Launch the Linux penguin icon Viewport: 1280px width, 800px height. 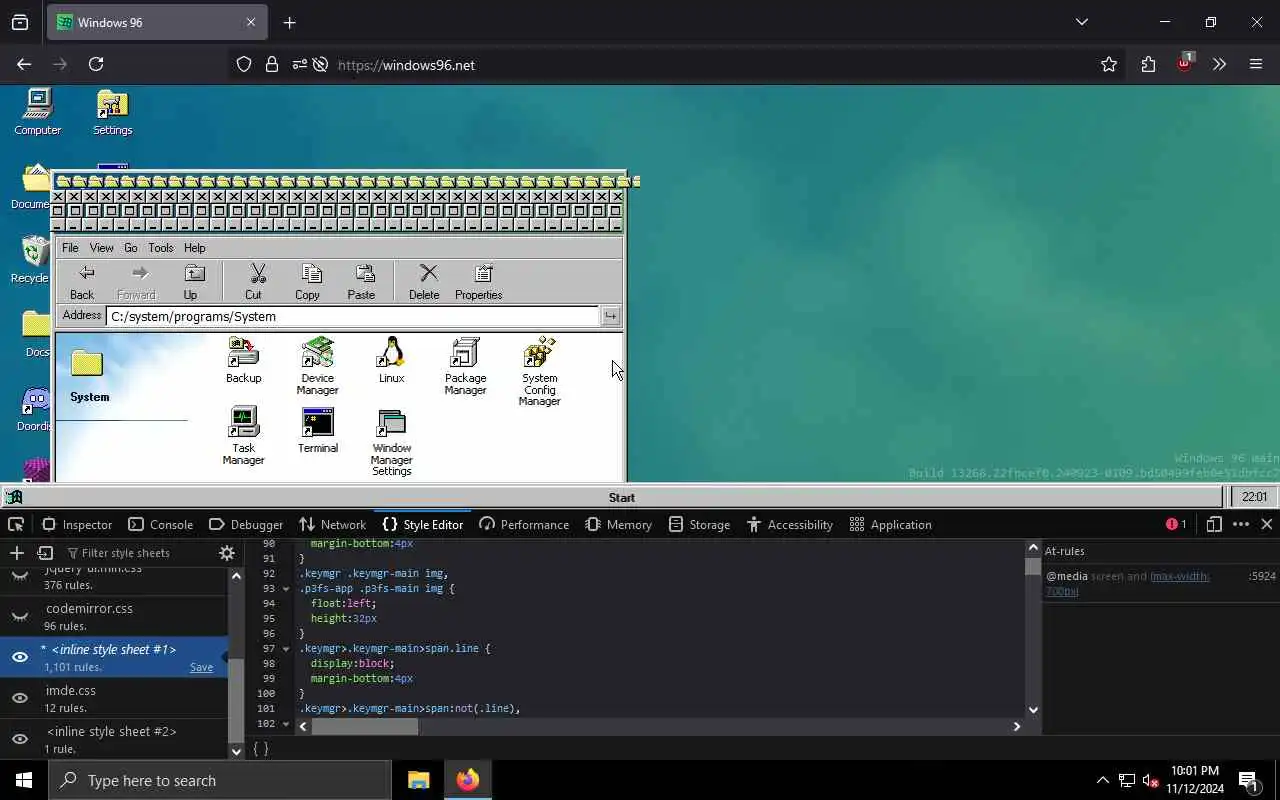391,360
